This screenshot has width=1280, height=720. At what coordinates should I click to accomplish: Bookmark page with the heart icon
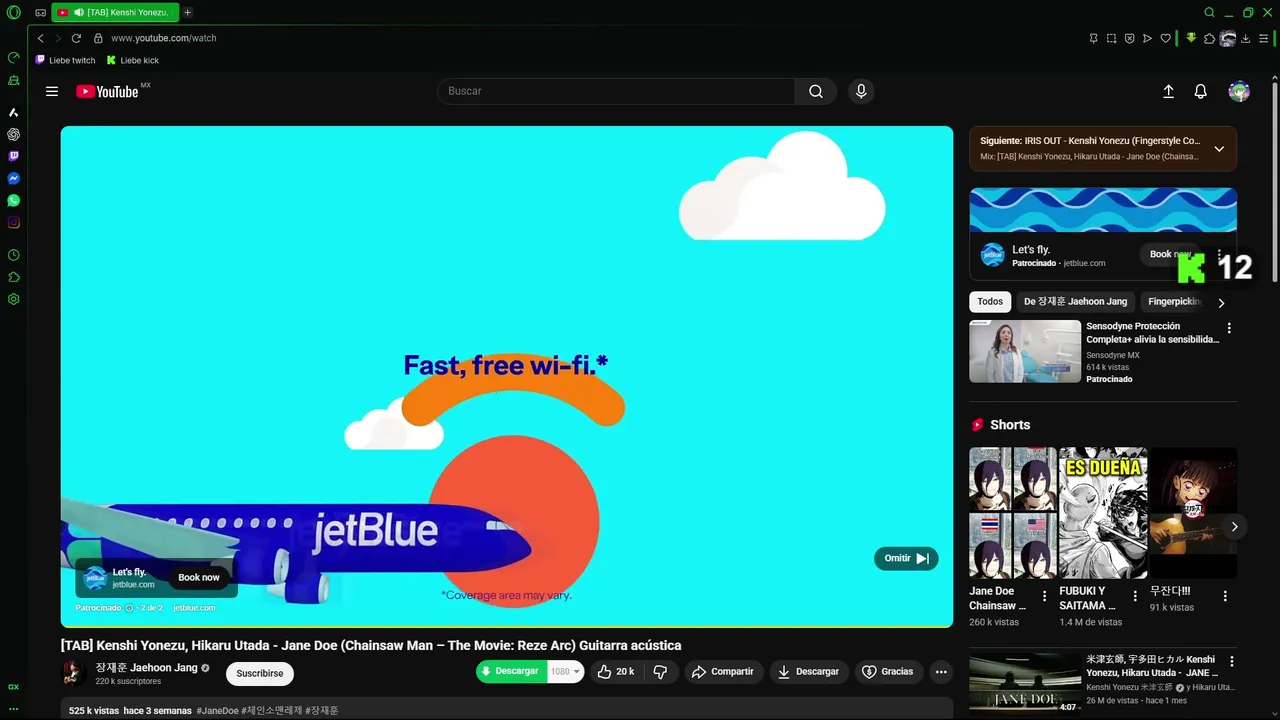pos(1165,38)
